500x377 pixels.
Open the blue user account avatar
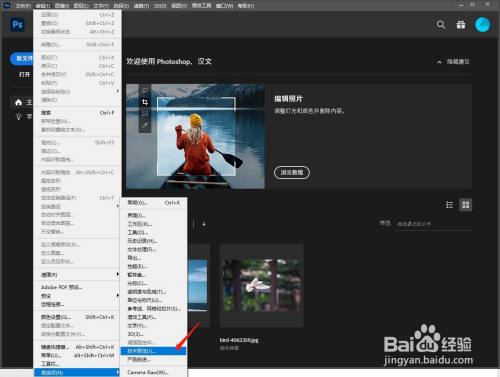point(482,25)
